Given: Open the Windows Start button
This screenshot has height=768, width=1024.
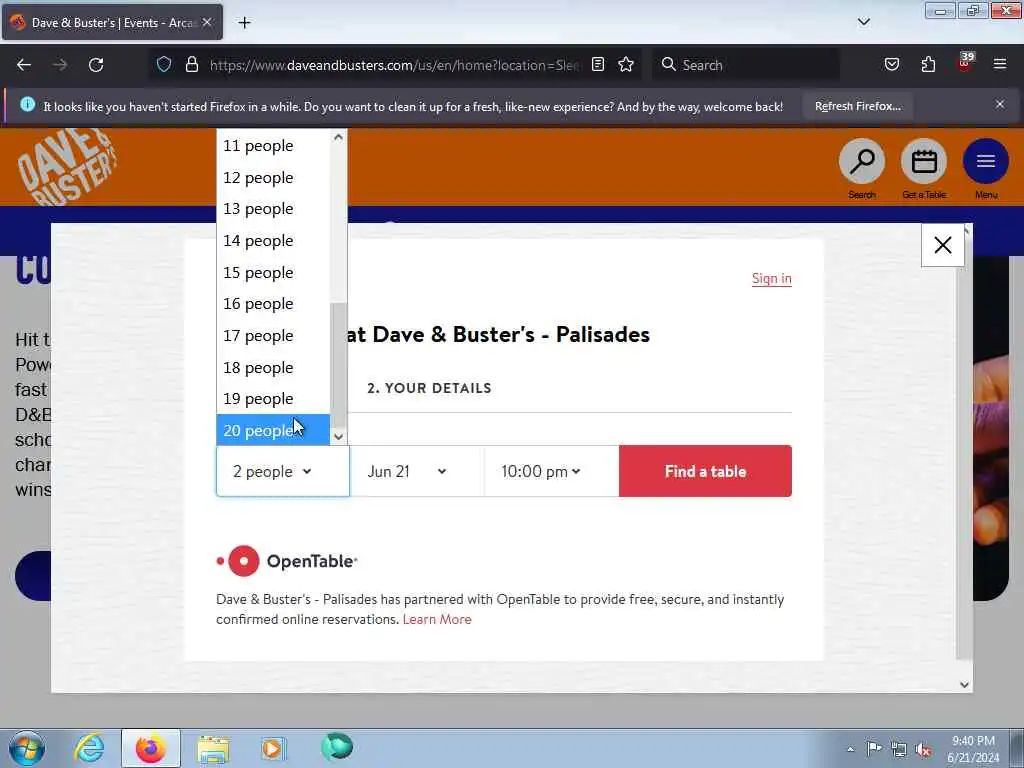Looking at the screenshot, I should [27, 748].
